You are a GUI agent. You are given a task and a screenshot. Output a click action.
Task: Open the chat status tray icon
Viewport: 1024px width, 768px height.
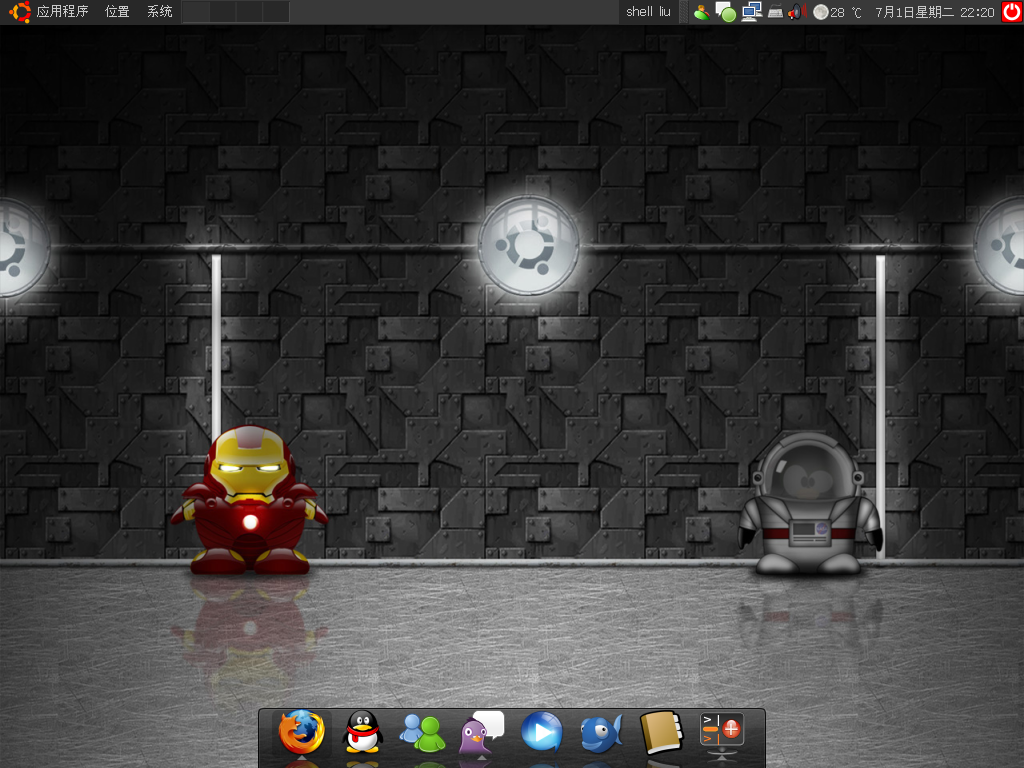(726, 12)
